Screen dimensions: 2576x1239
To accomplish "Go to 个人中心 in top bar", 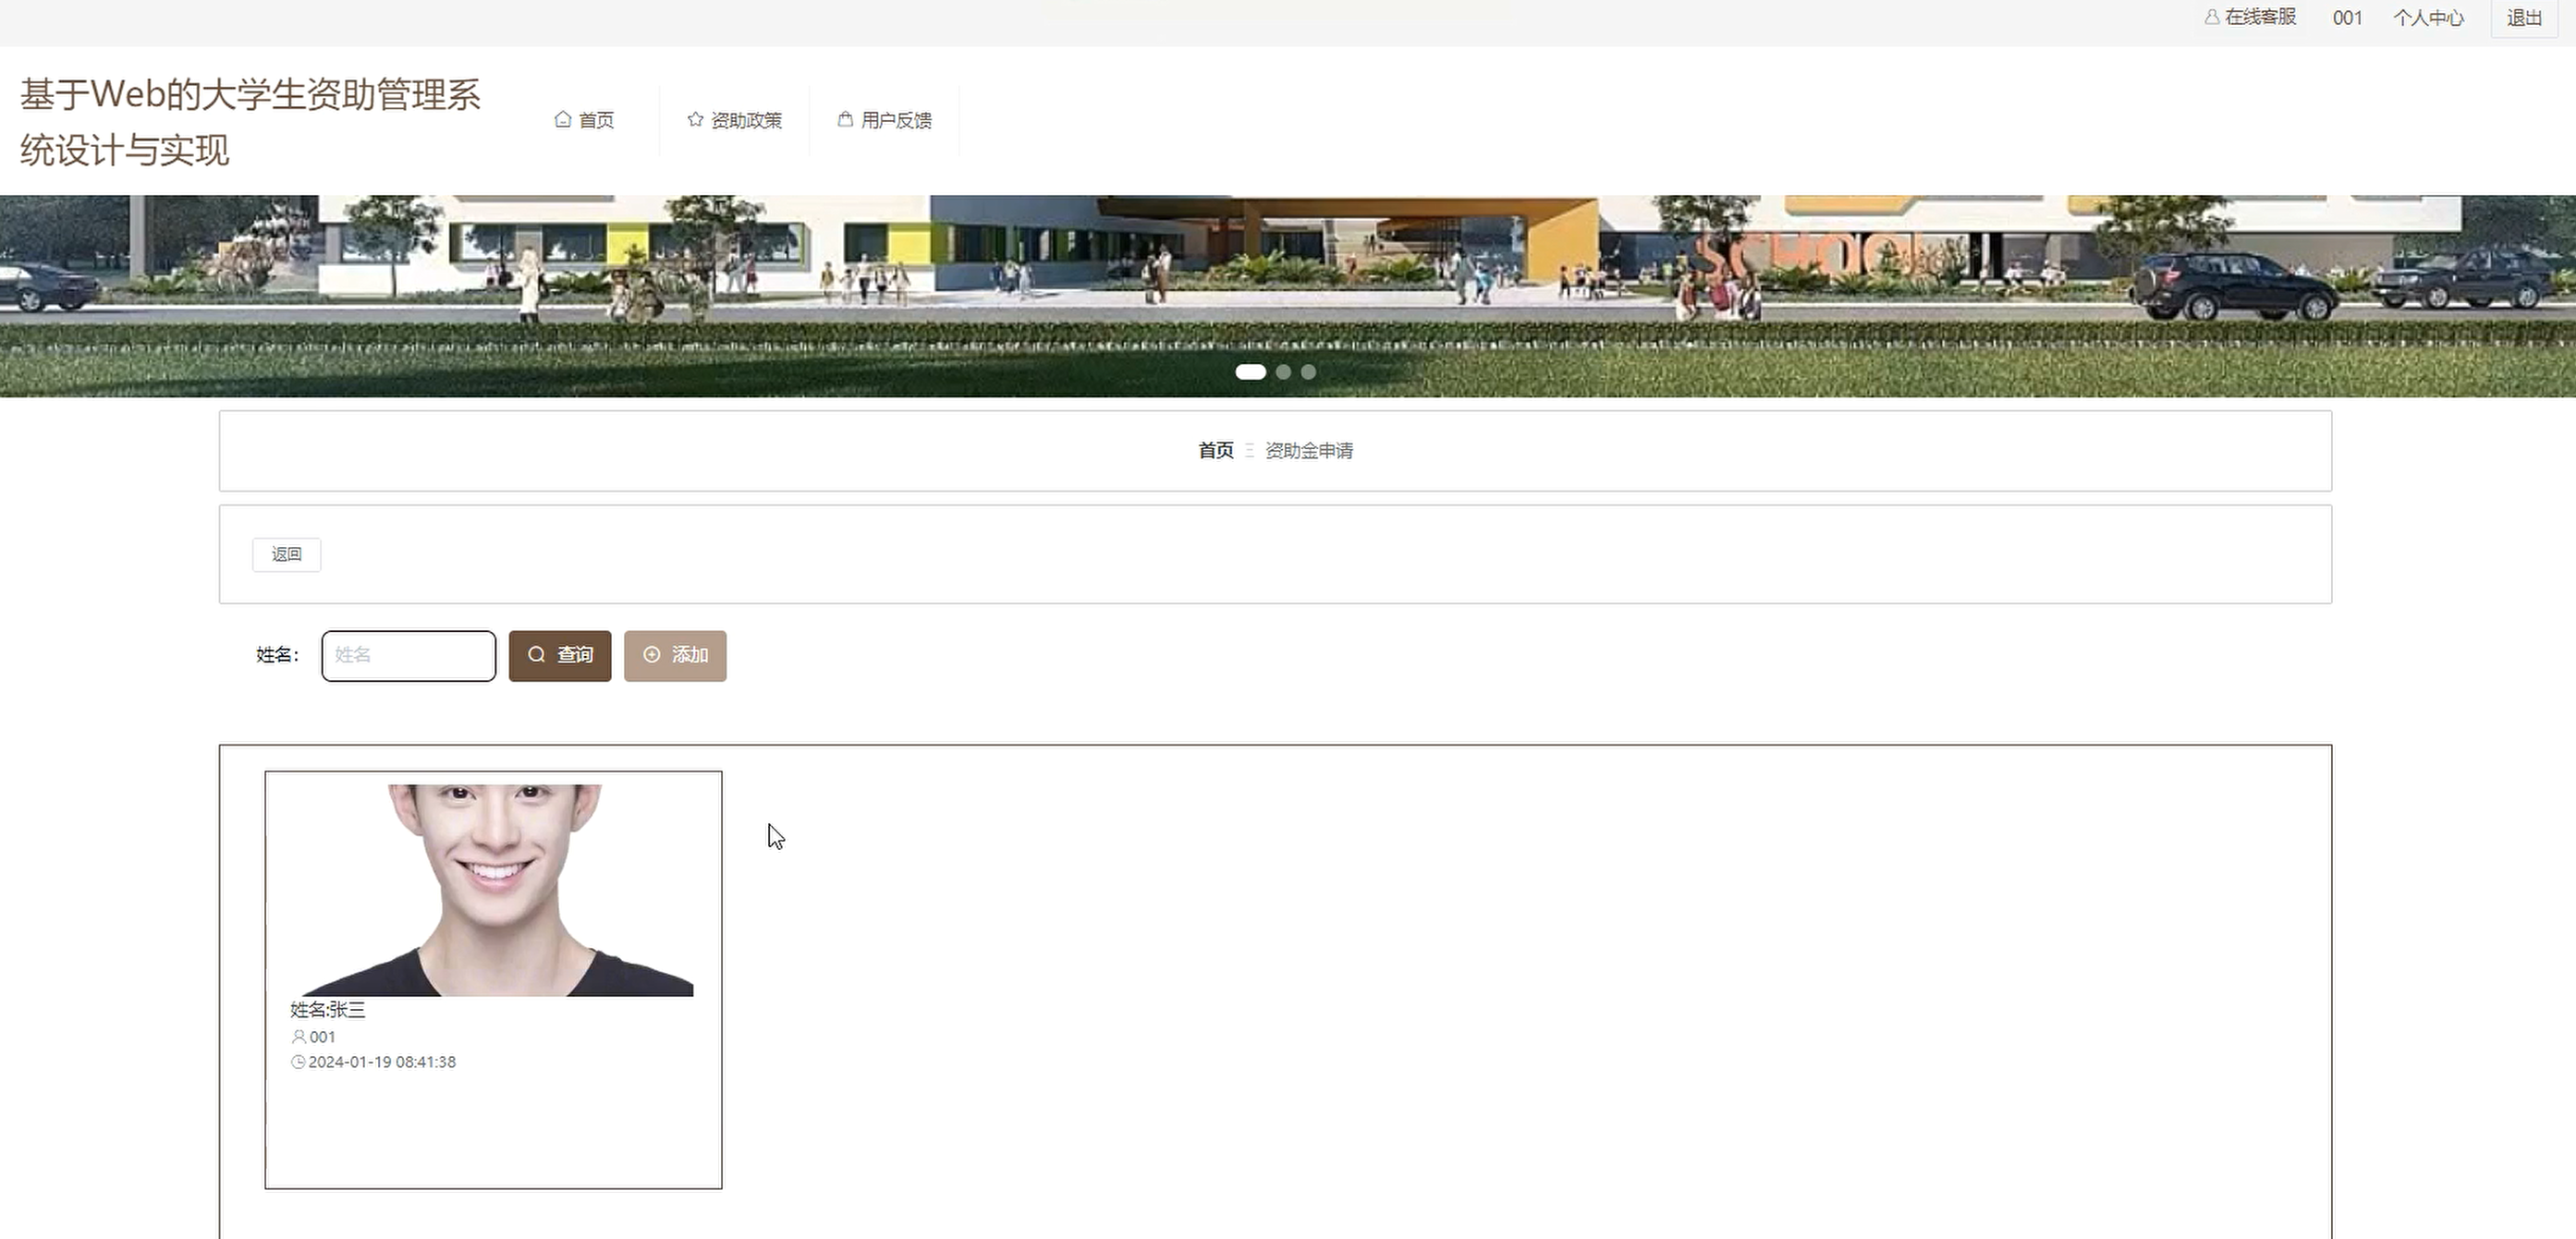I will (x=2428, y=18).
